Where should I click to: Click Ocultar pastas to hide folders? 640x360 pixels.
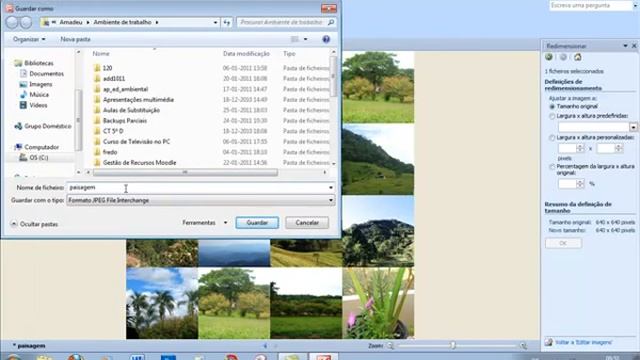click(39, 224)
